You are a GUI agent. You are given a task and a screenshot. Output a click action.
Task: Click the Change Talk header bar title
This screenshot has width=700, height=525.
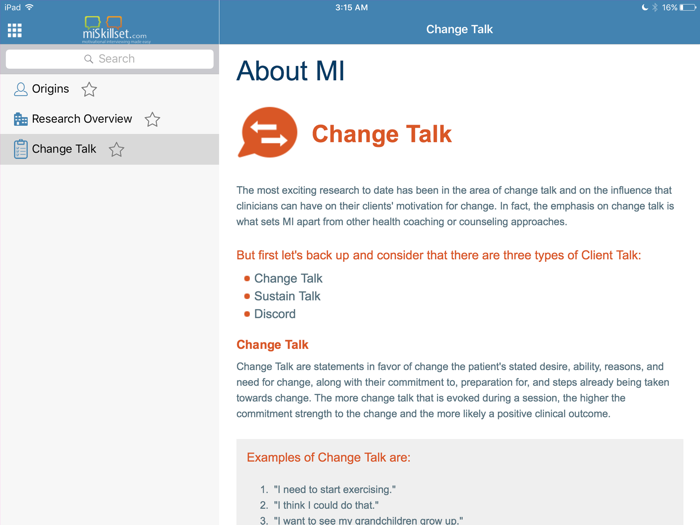[x=459, y=29]
